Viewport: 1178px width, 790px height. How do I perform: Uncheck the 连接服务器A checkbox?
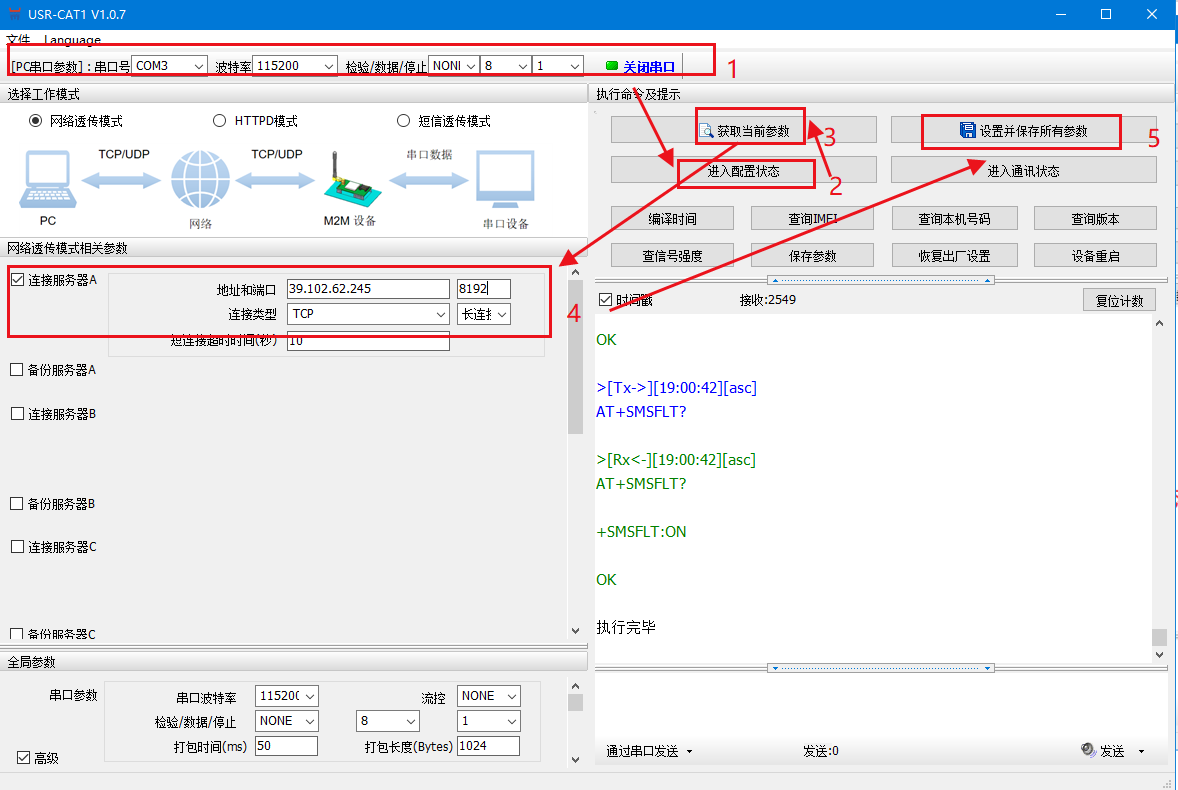coord(17,280)
